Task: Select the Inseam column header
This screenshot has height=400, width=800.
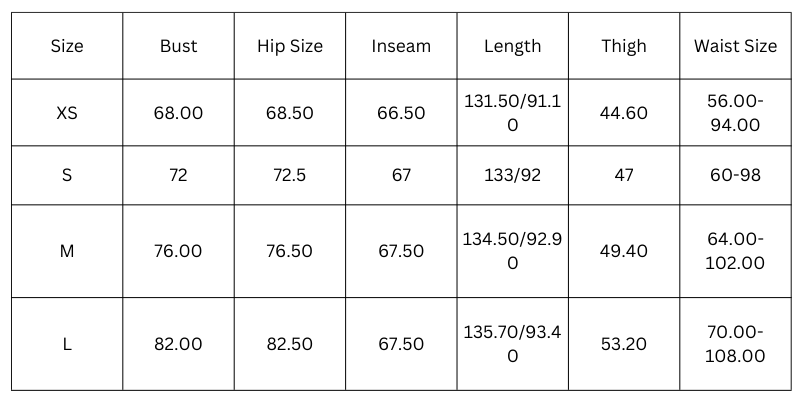Action: (x=401, y=46)
